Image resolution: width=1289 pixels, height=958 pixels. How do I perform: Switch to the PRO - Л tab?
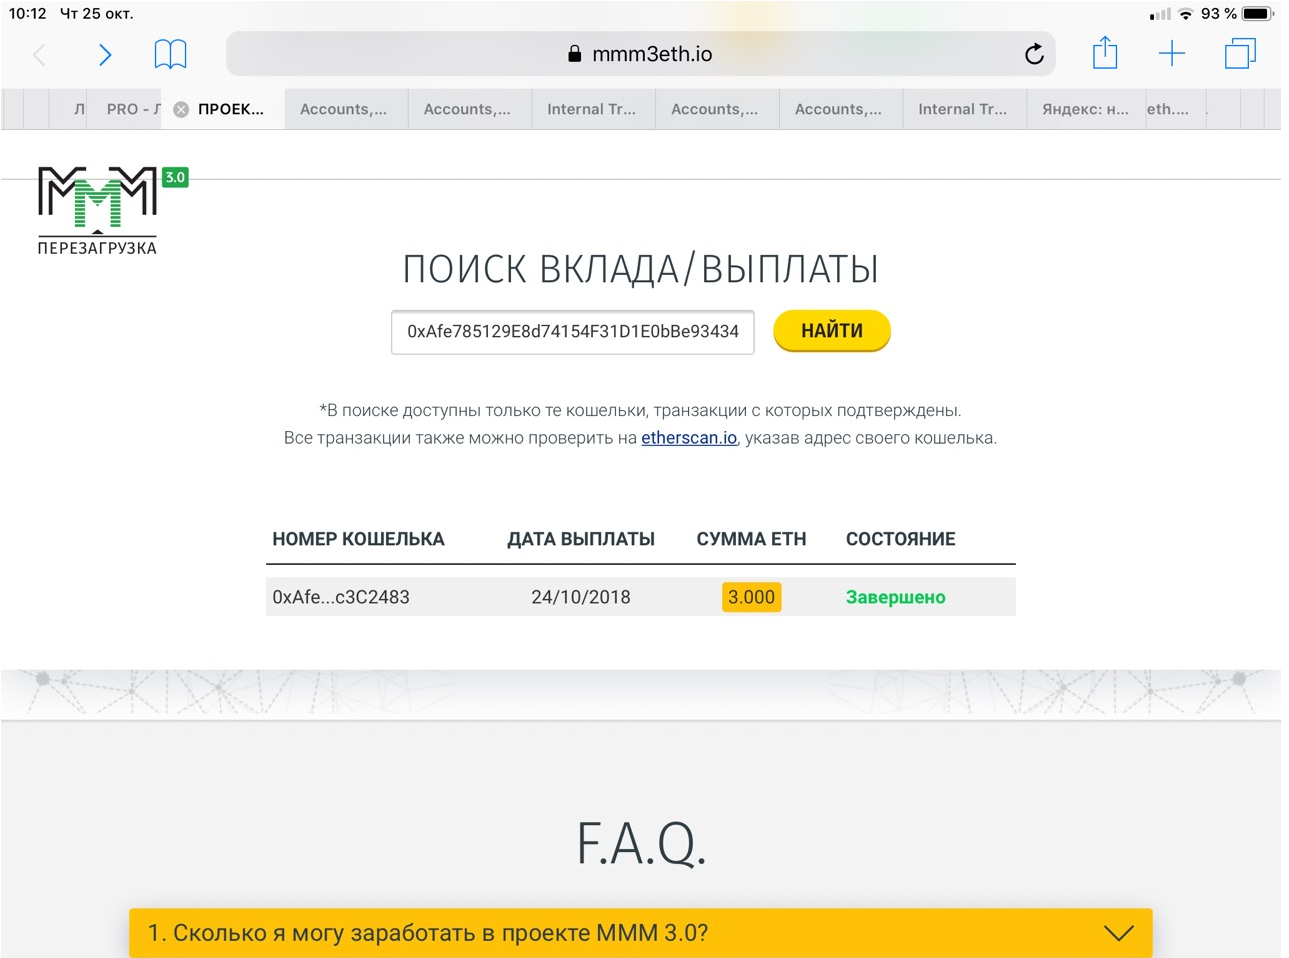127,110
